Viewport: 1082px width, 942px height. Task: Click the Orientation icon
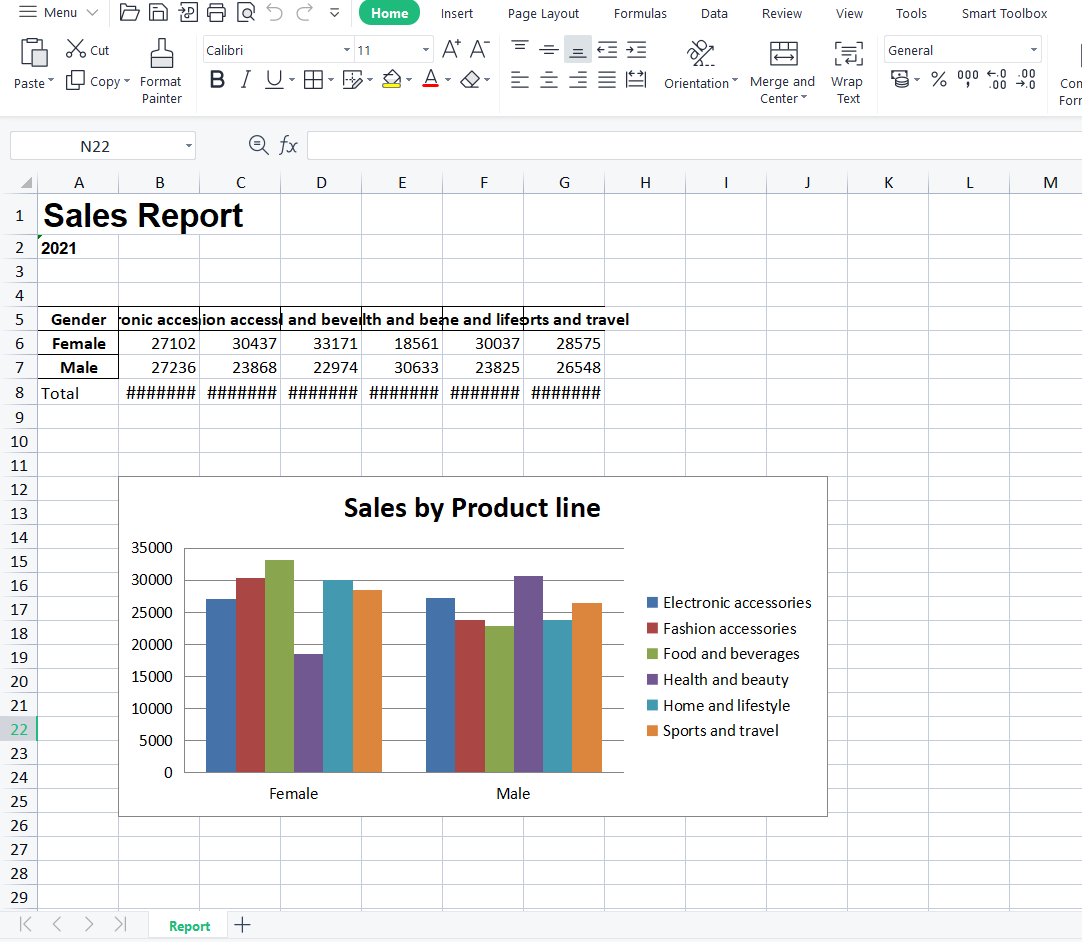[x=700, y=53]
